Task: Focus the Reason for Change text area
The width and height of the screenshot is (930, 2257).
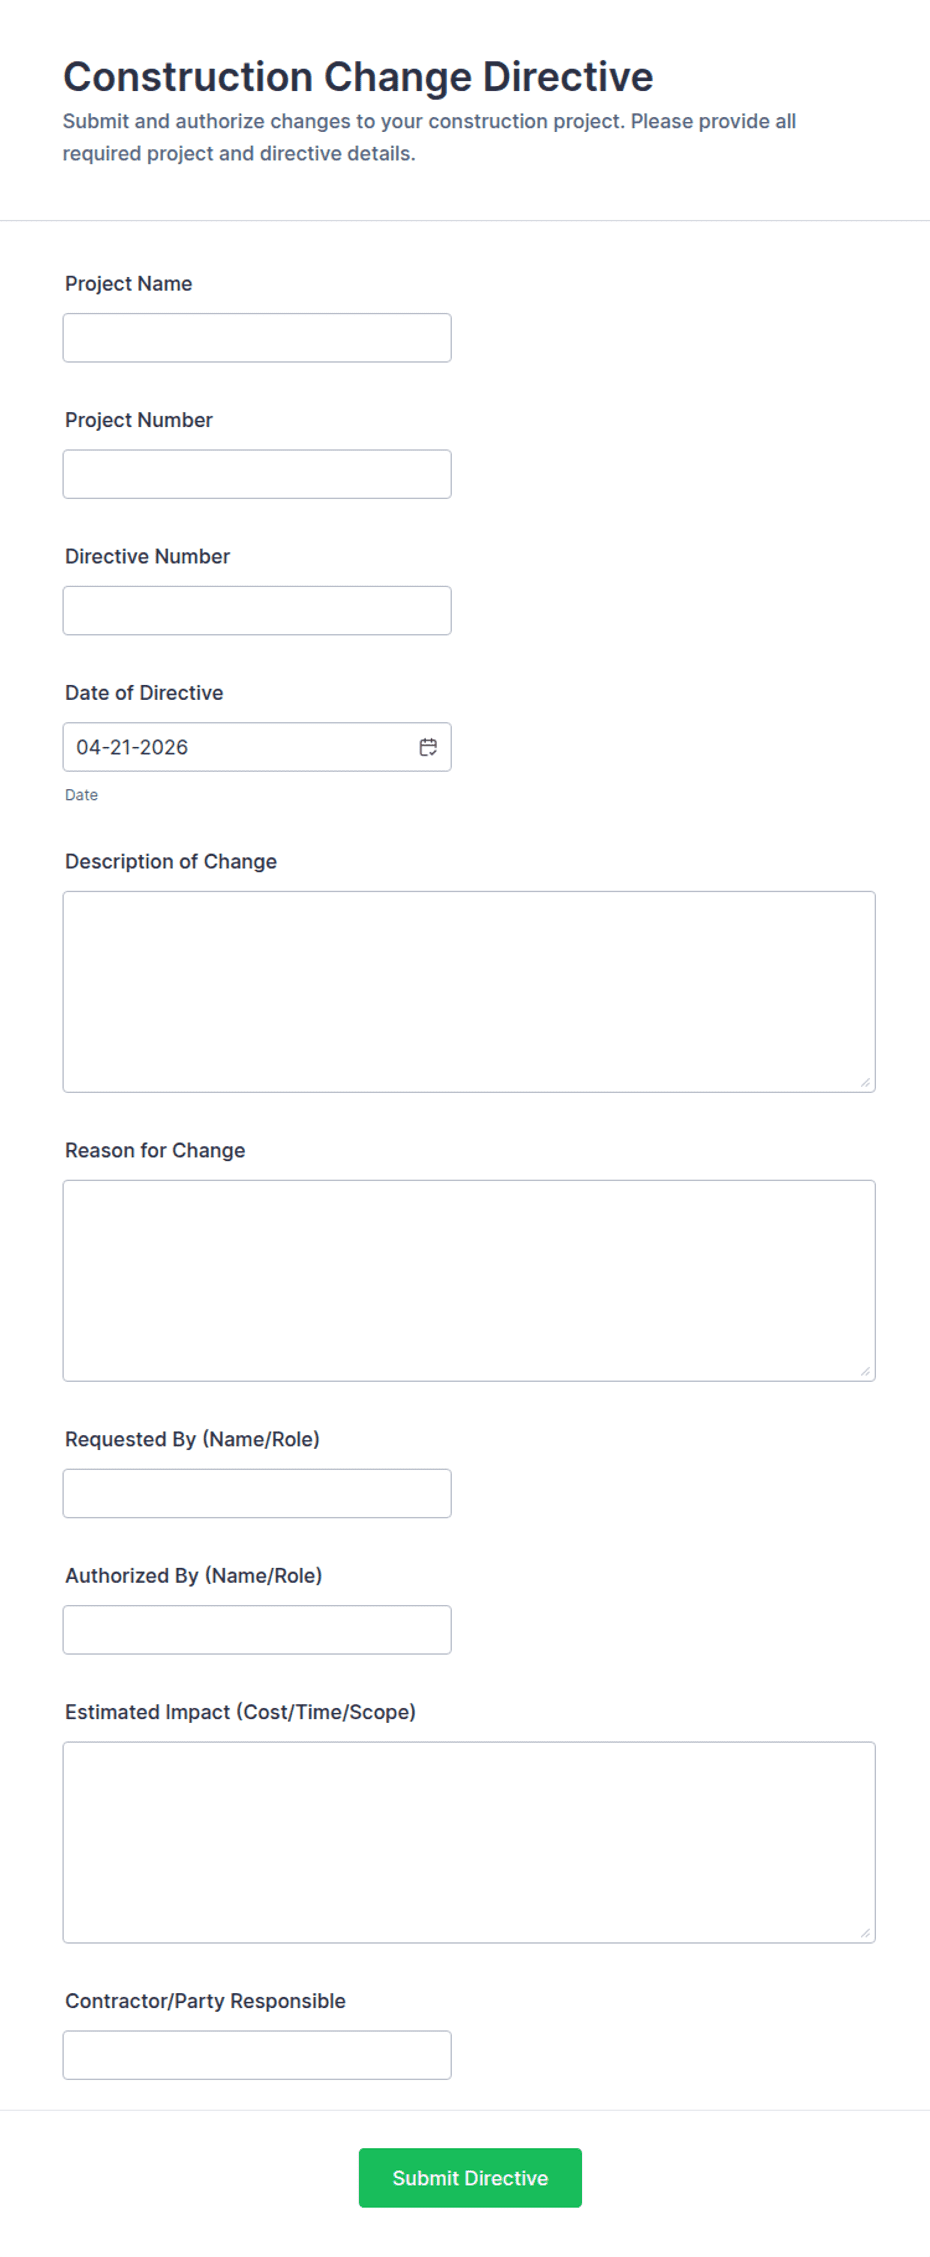Action: (x=468, y=1280)
